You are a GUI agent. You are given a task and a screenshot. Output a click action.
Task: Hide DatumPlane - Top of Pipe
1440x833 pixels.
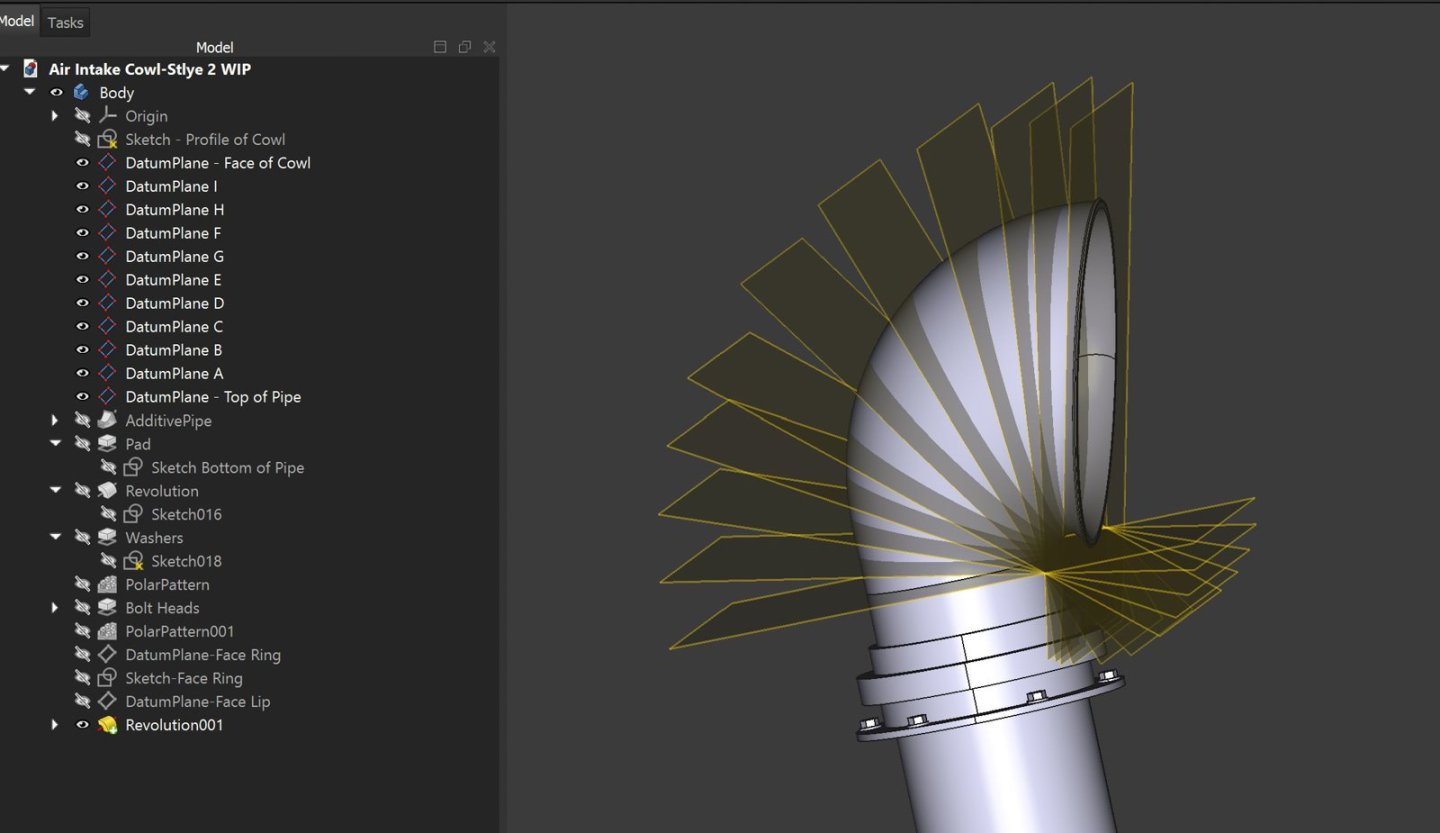[x=83, y=396]
